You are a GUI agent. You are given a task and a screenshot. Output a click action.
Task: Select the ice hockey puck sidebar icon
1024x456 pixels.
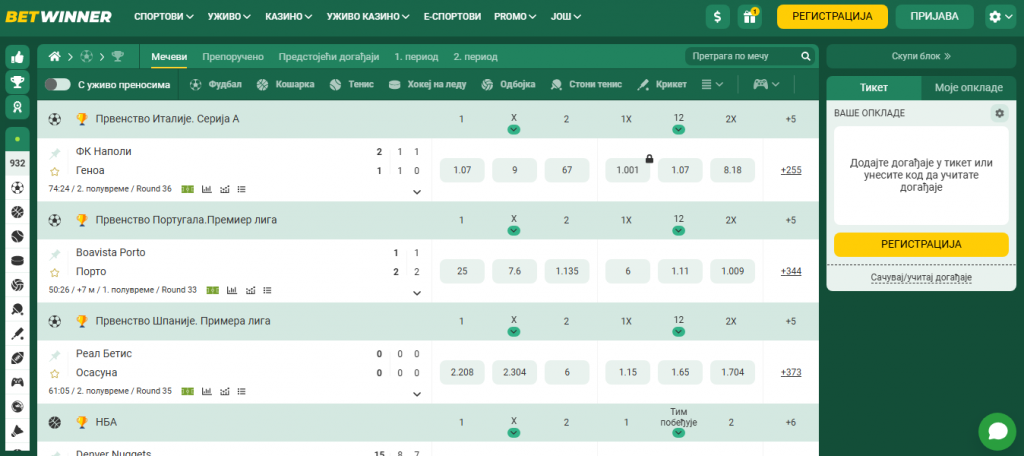[17, 261]
